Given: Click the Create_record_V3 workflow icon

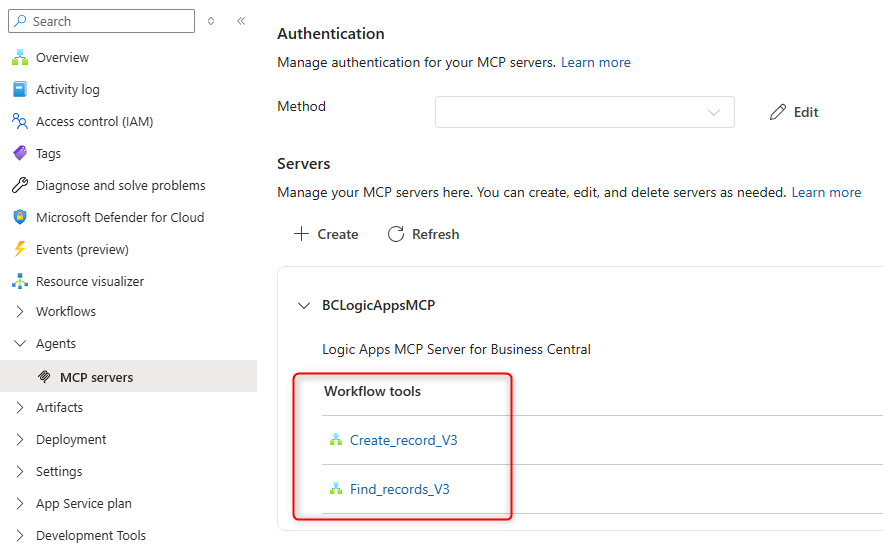Looking at the screenshot, I should pyautogui.click(x=336, y=440).
